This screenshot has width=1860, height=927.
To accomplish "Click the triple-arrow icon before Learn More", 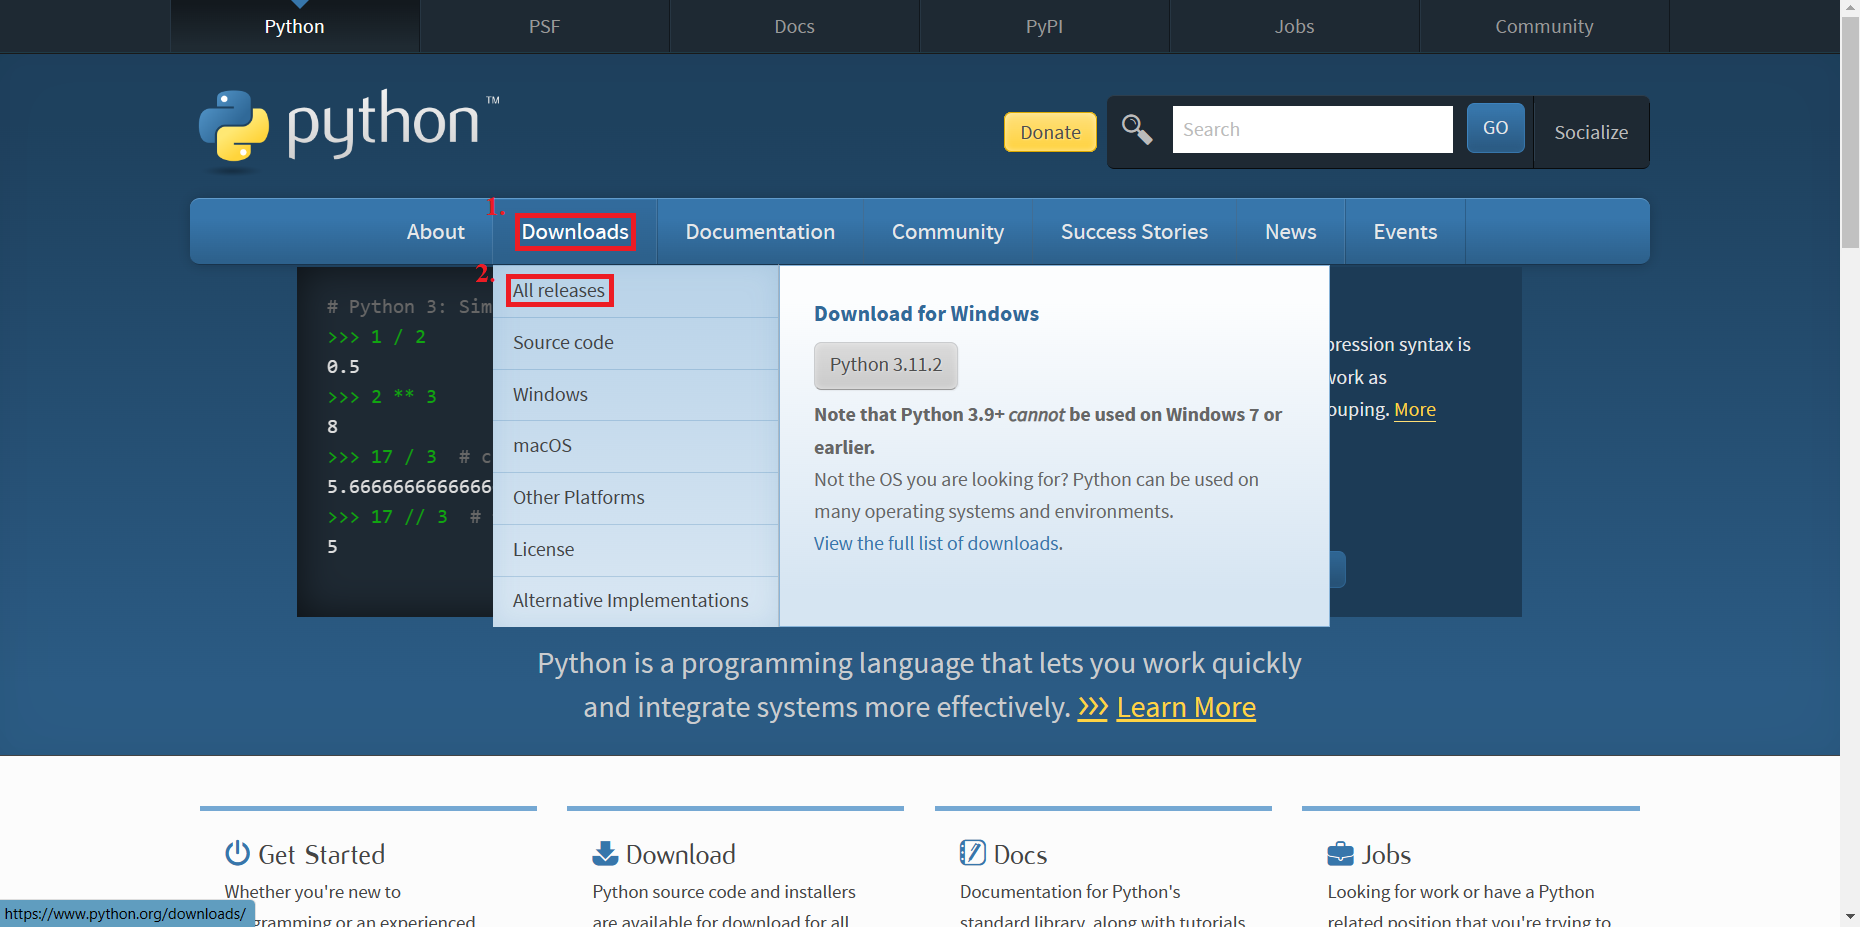I will point(1093,708).
